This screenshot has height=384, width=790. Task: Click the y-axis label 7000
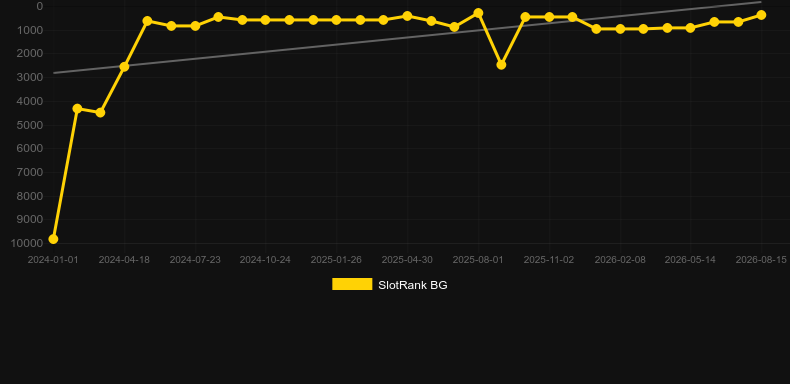(x=30, y=172)
